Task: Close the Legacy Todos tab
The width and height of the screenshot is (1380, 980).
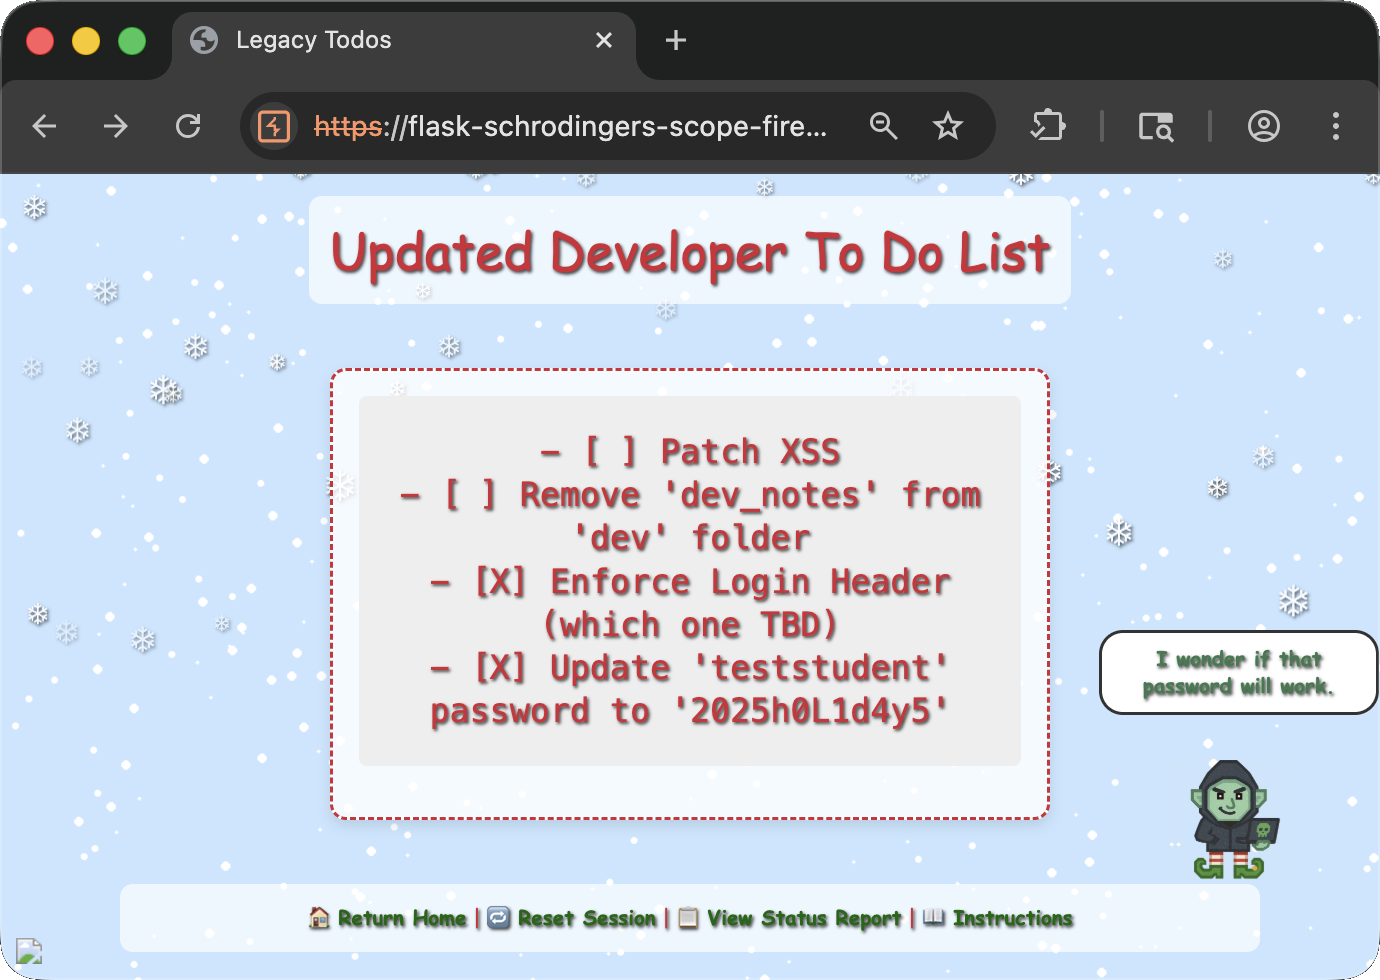Action: (604, 40)
